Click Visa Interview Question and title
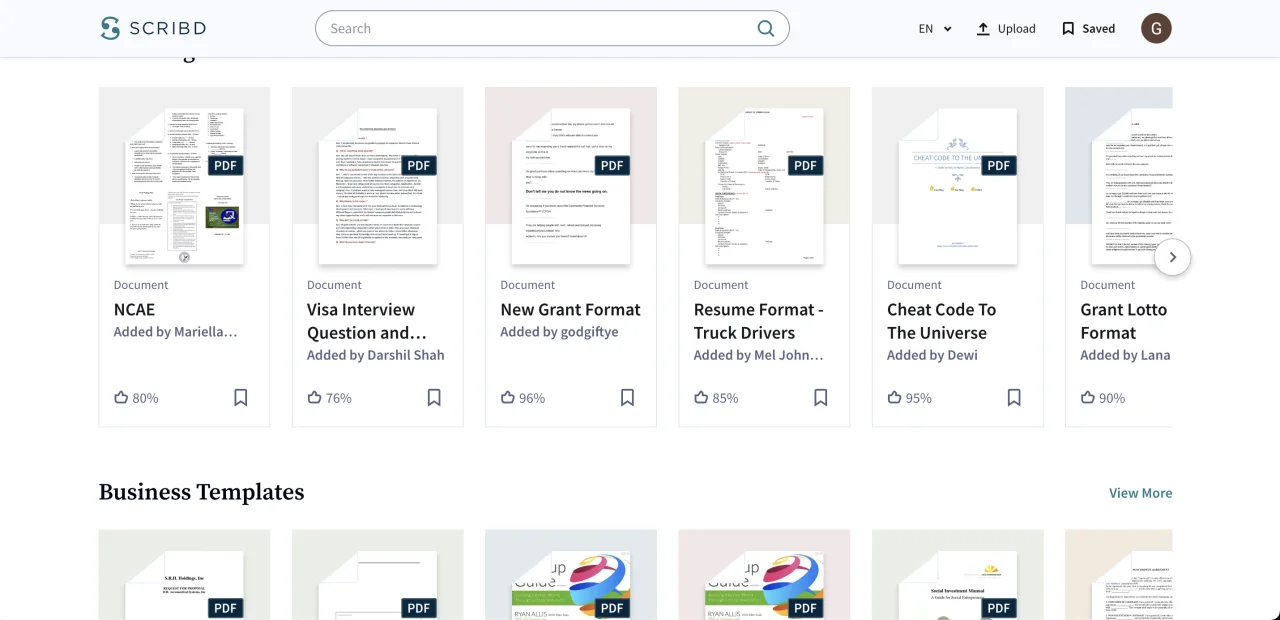 (367, 321)
